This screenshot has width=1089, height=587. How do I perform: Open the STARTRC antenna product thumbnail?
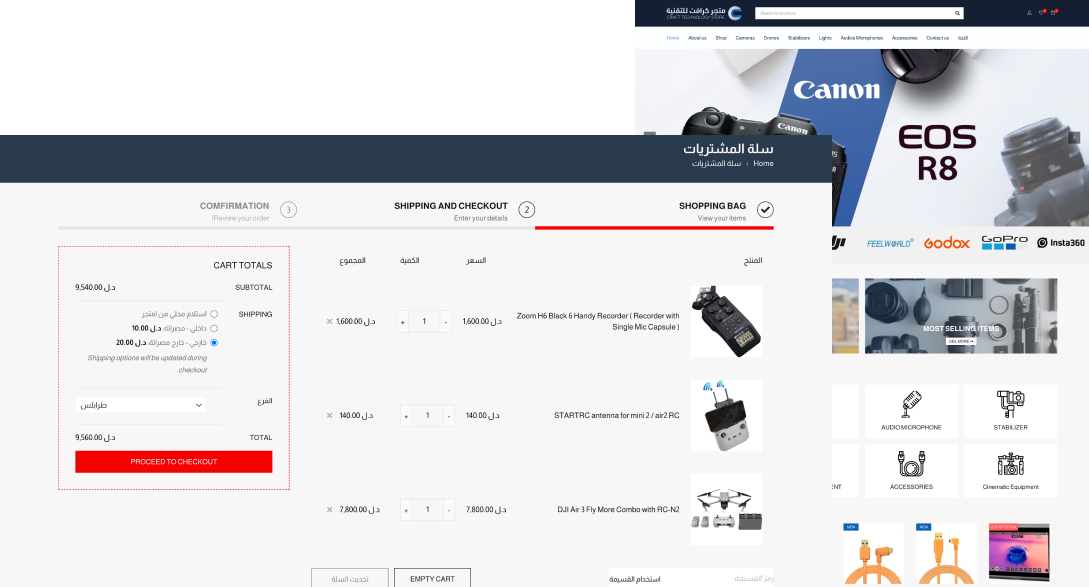coord(726,415)
